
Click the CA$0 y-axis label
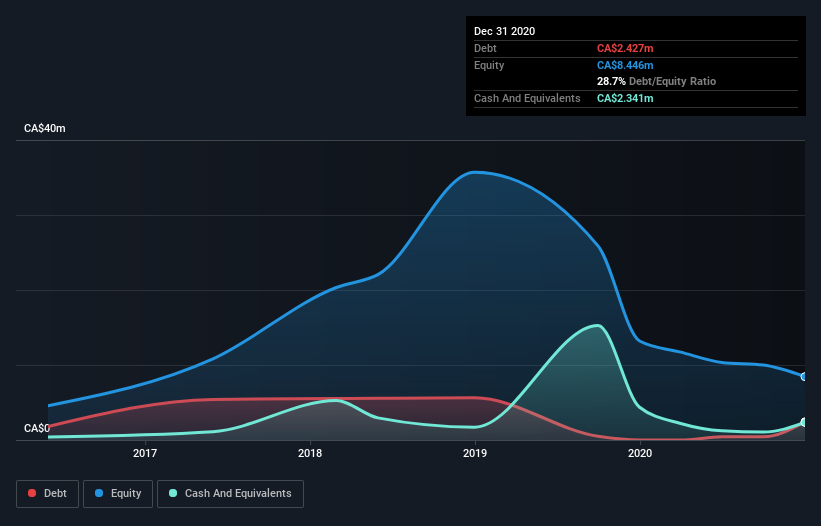click(37, 428)
